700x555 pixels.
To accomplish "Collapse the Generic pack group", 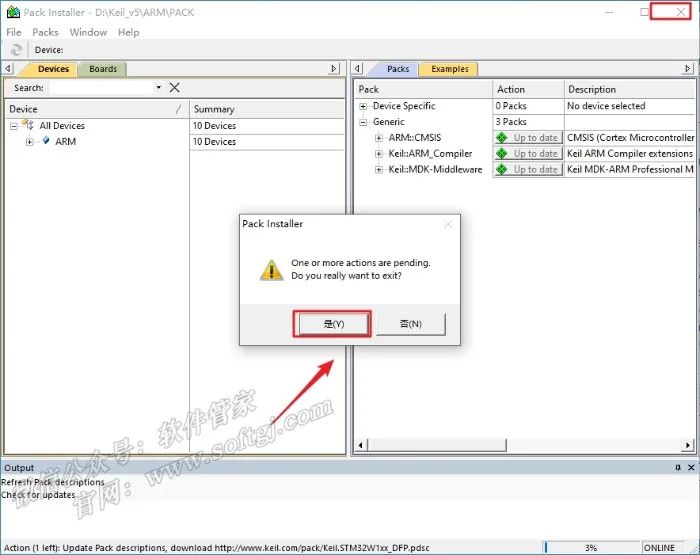I will 363,122.
